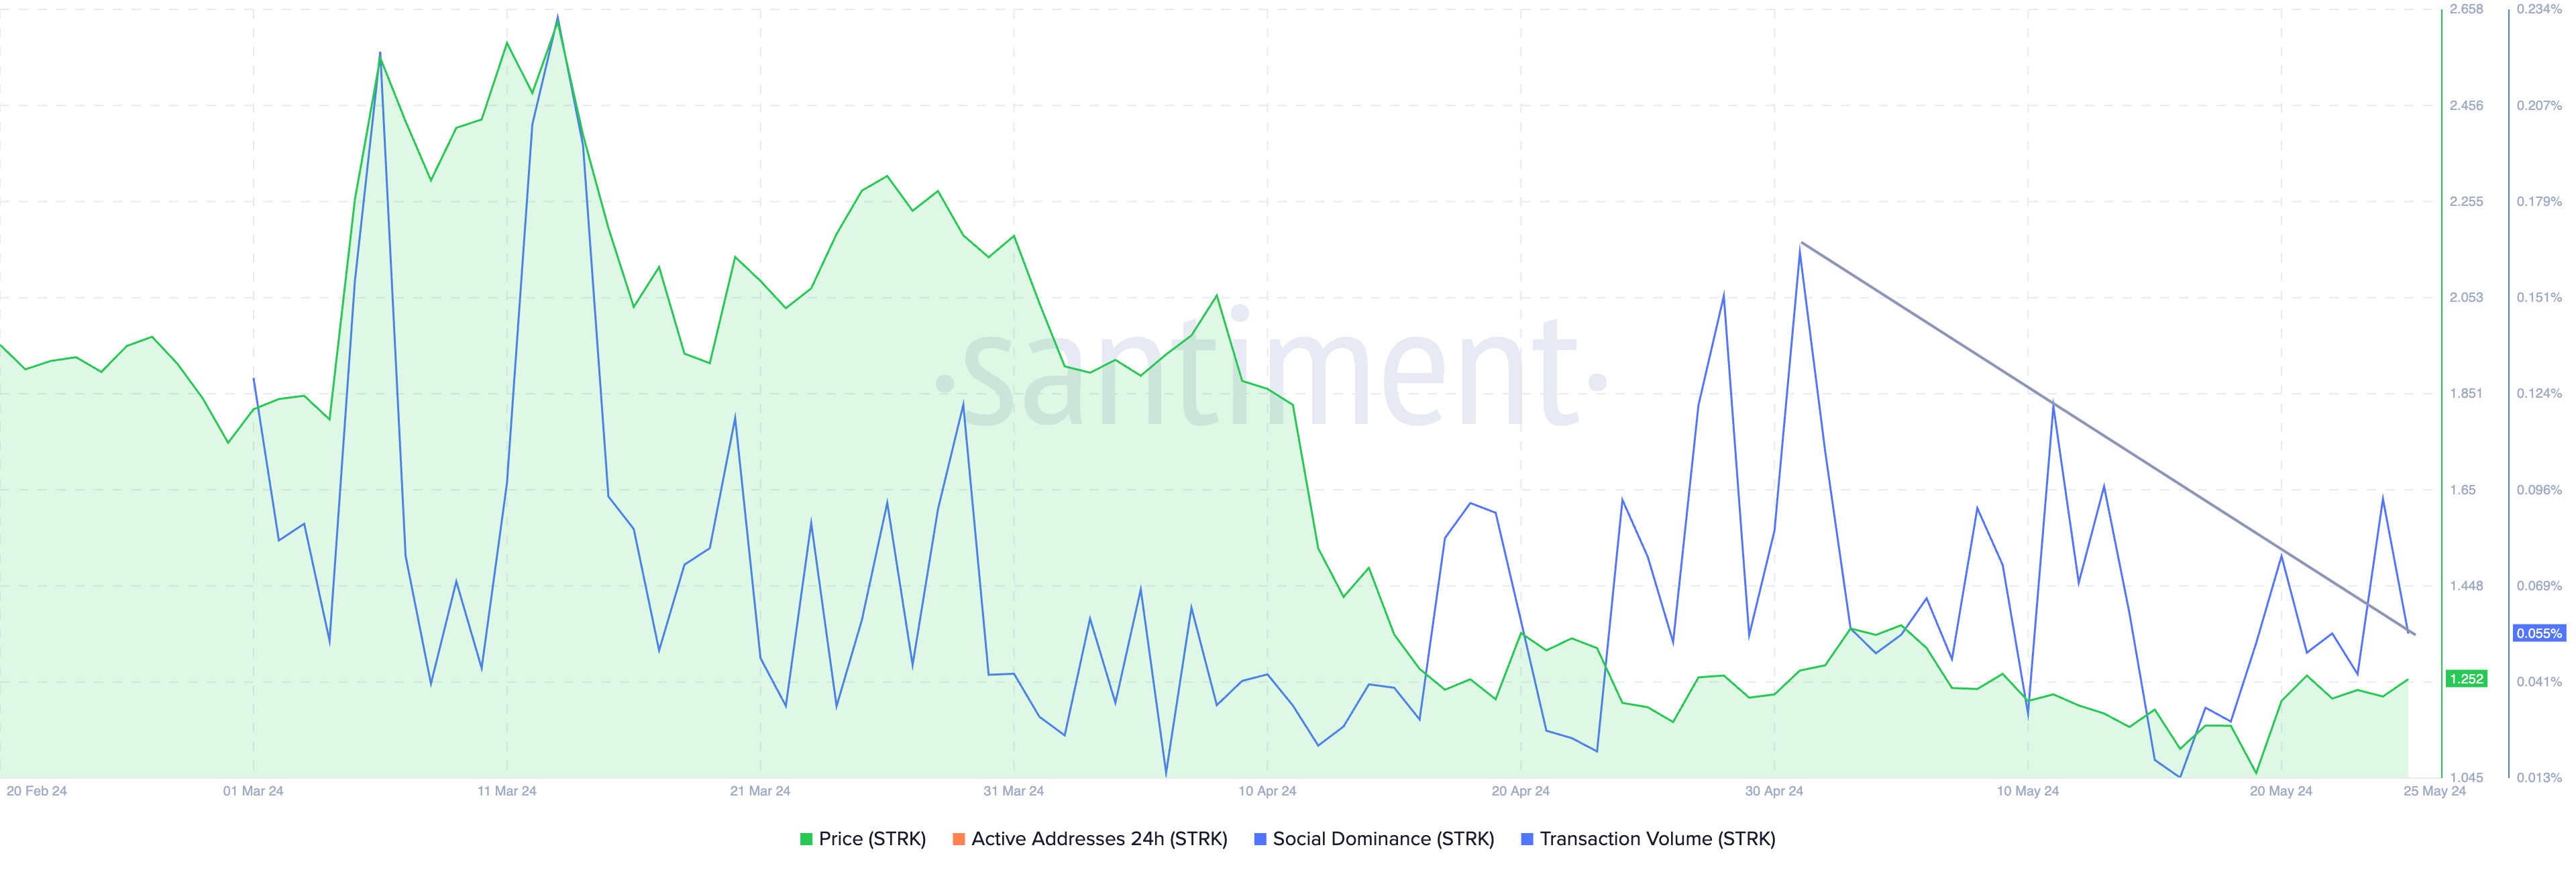Viewport: 2576px width, 872px height.
Task: Click the green Price (STRK) legend swatch
Action: [806, 839]
